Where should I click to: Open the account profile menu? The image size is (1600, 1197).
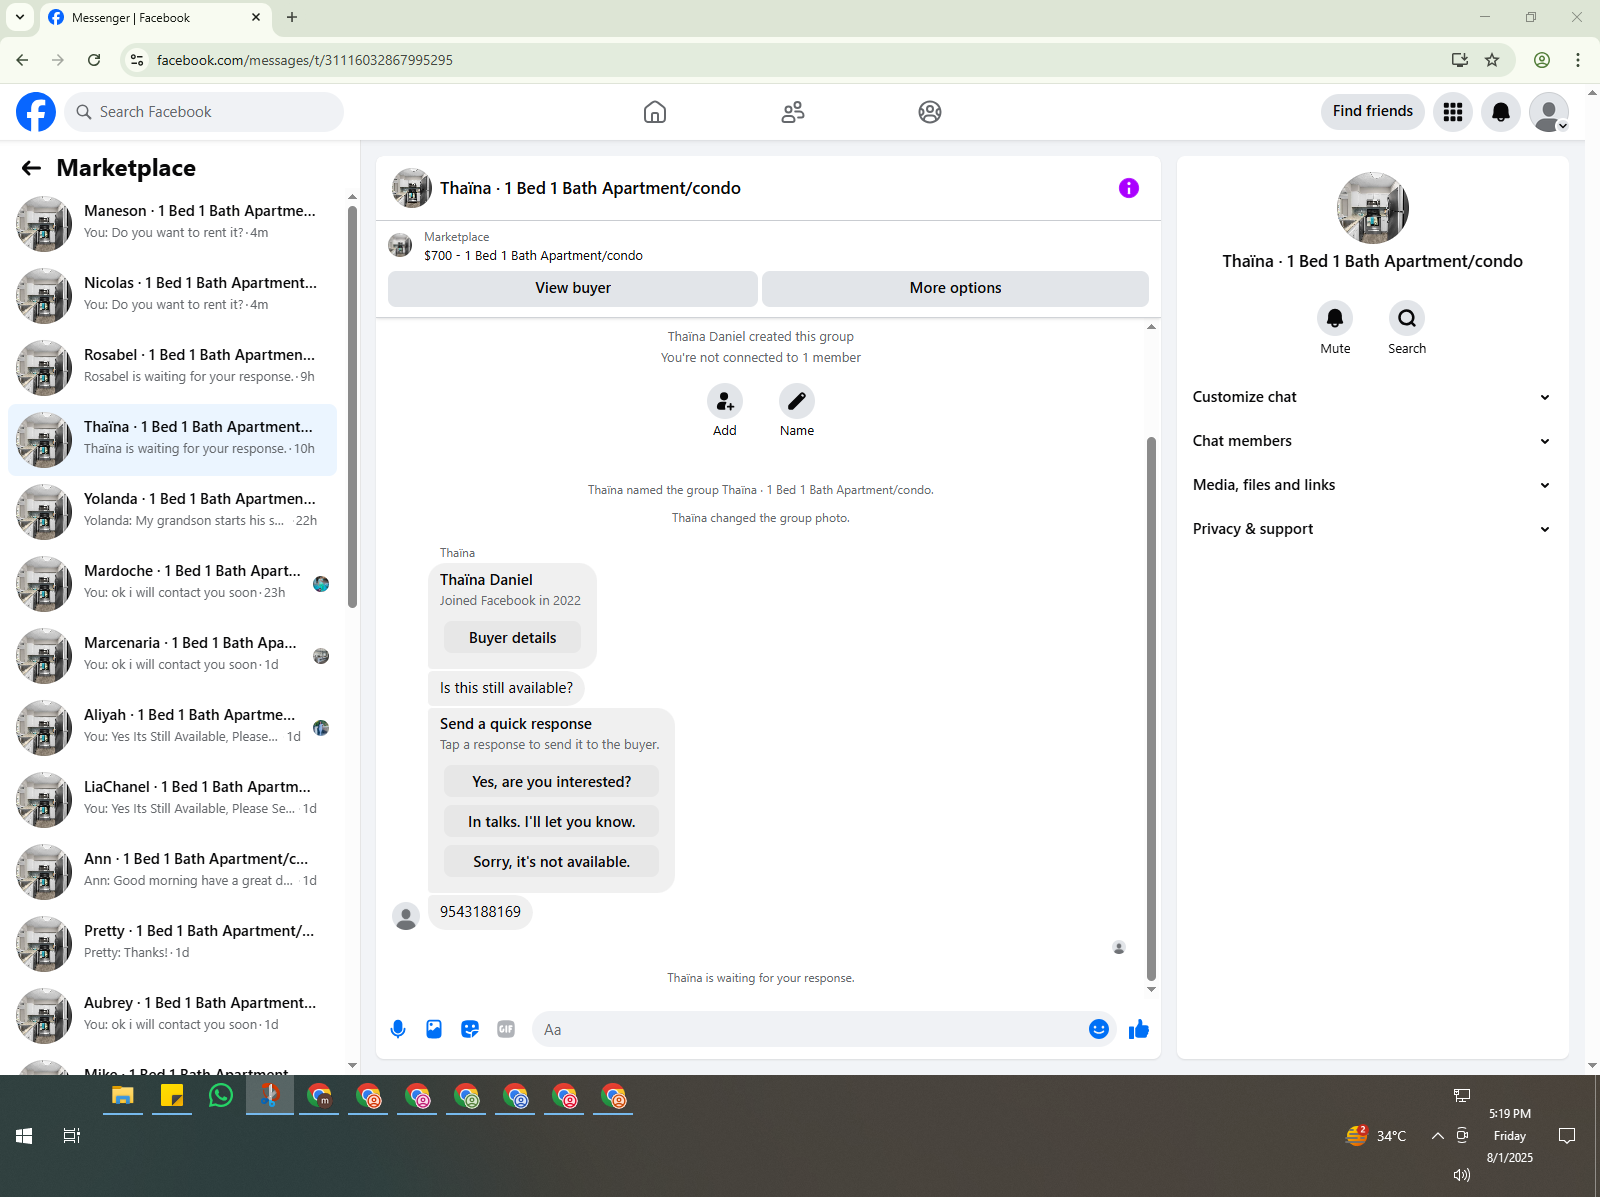(x=1549, y=112)
